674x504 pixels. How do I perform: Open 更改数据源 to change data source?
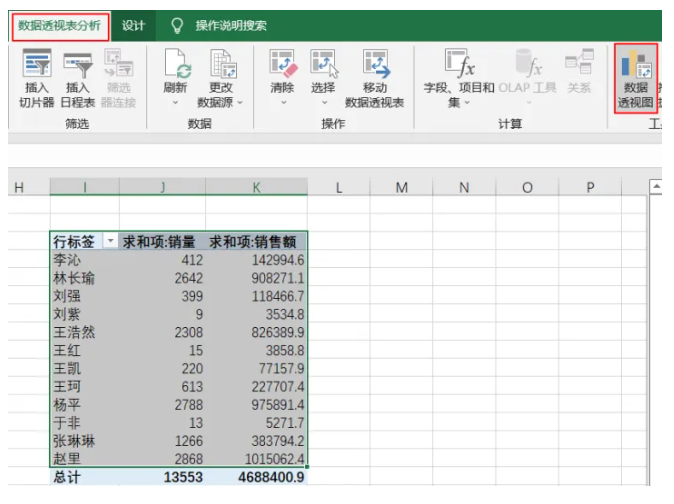[221, 78]
